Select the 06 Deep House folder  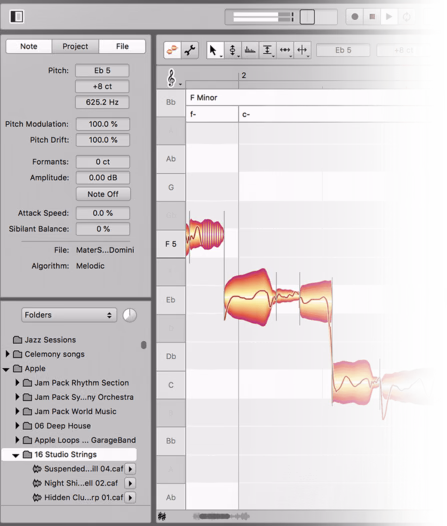(x=57, y=426)
